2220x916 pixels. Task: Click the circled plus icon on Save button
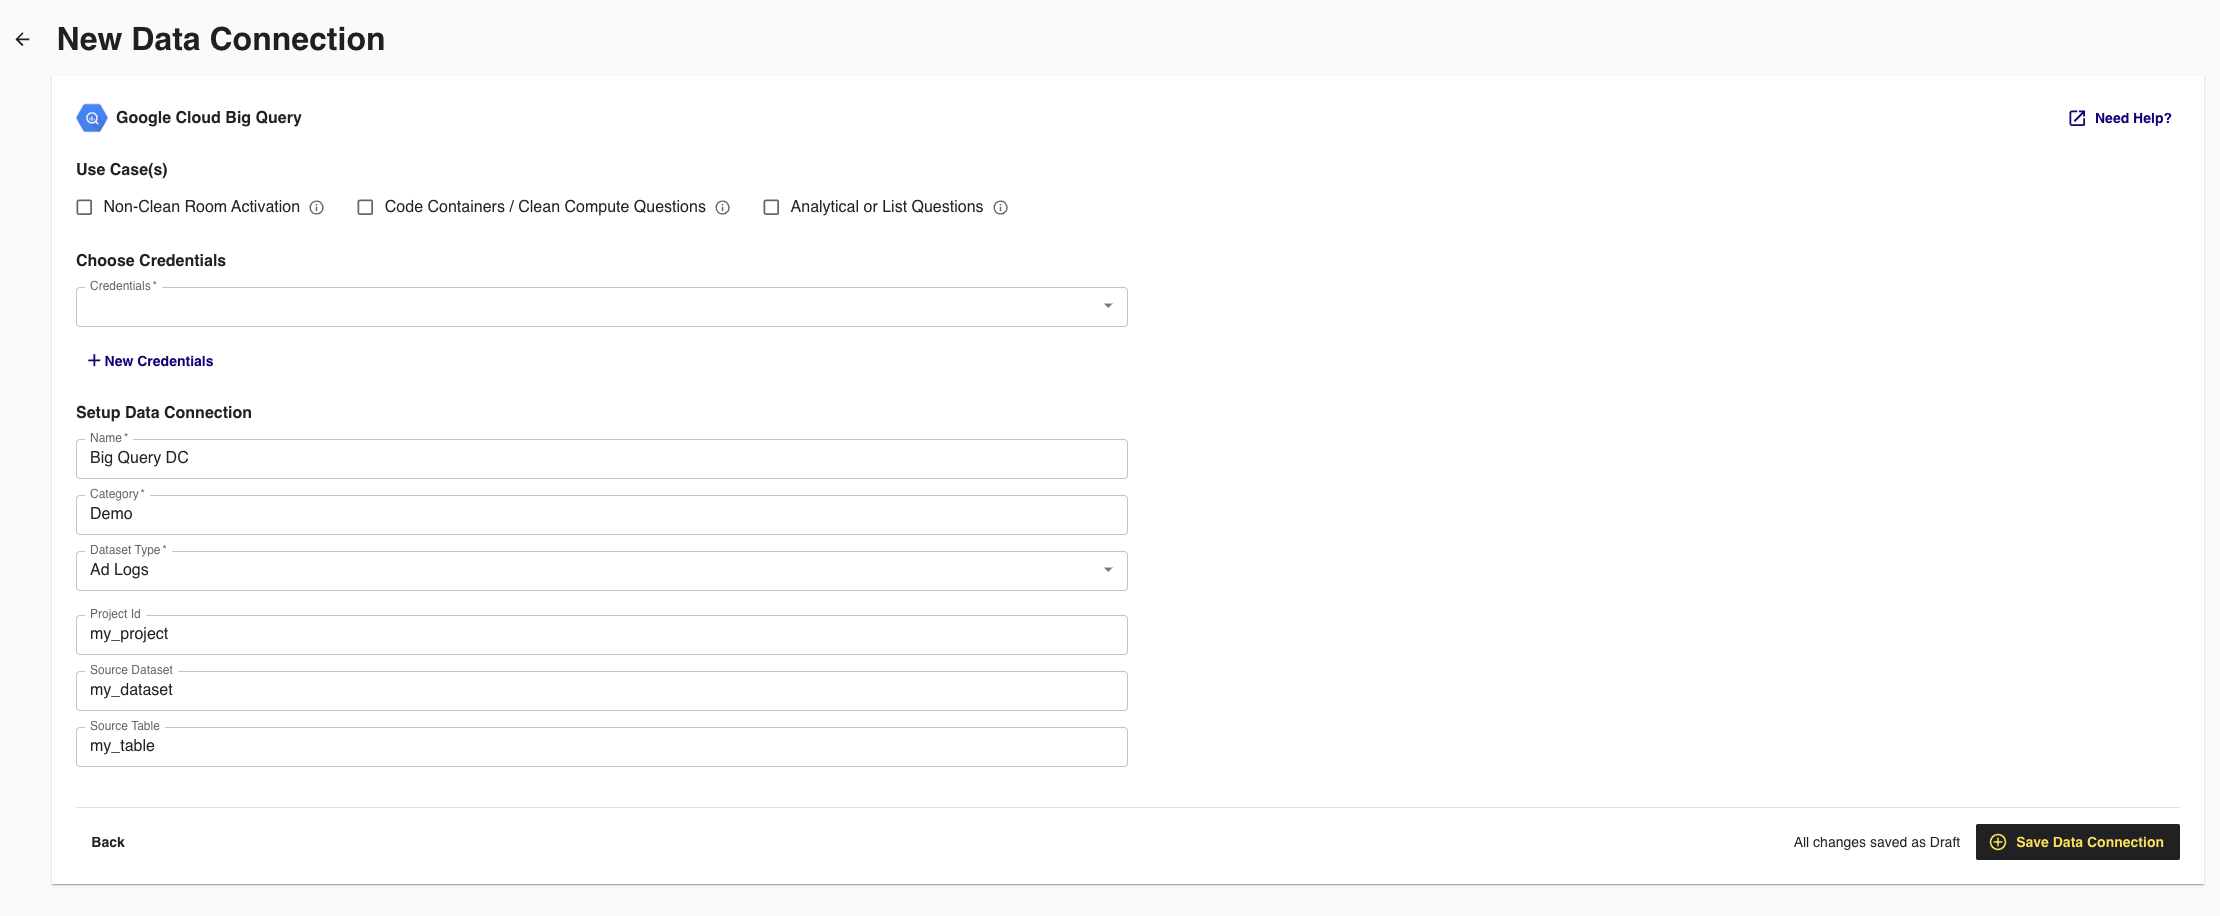[x=1998, y=842]
